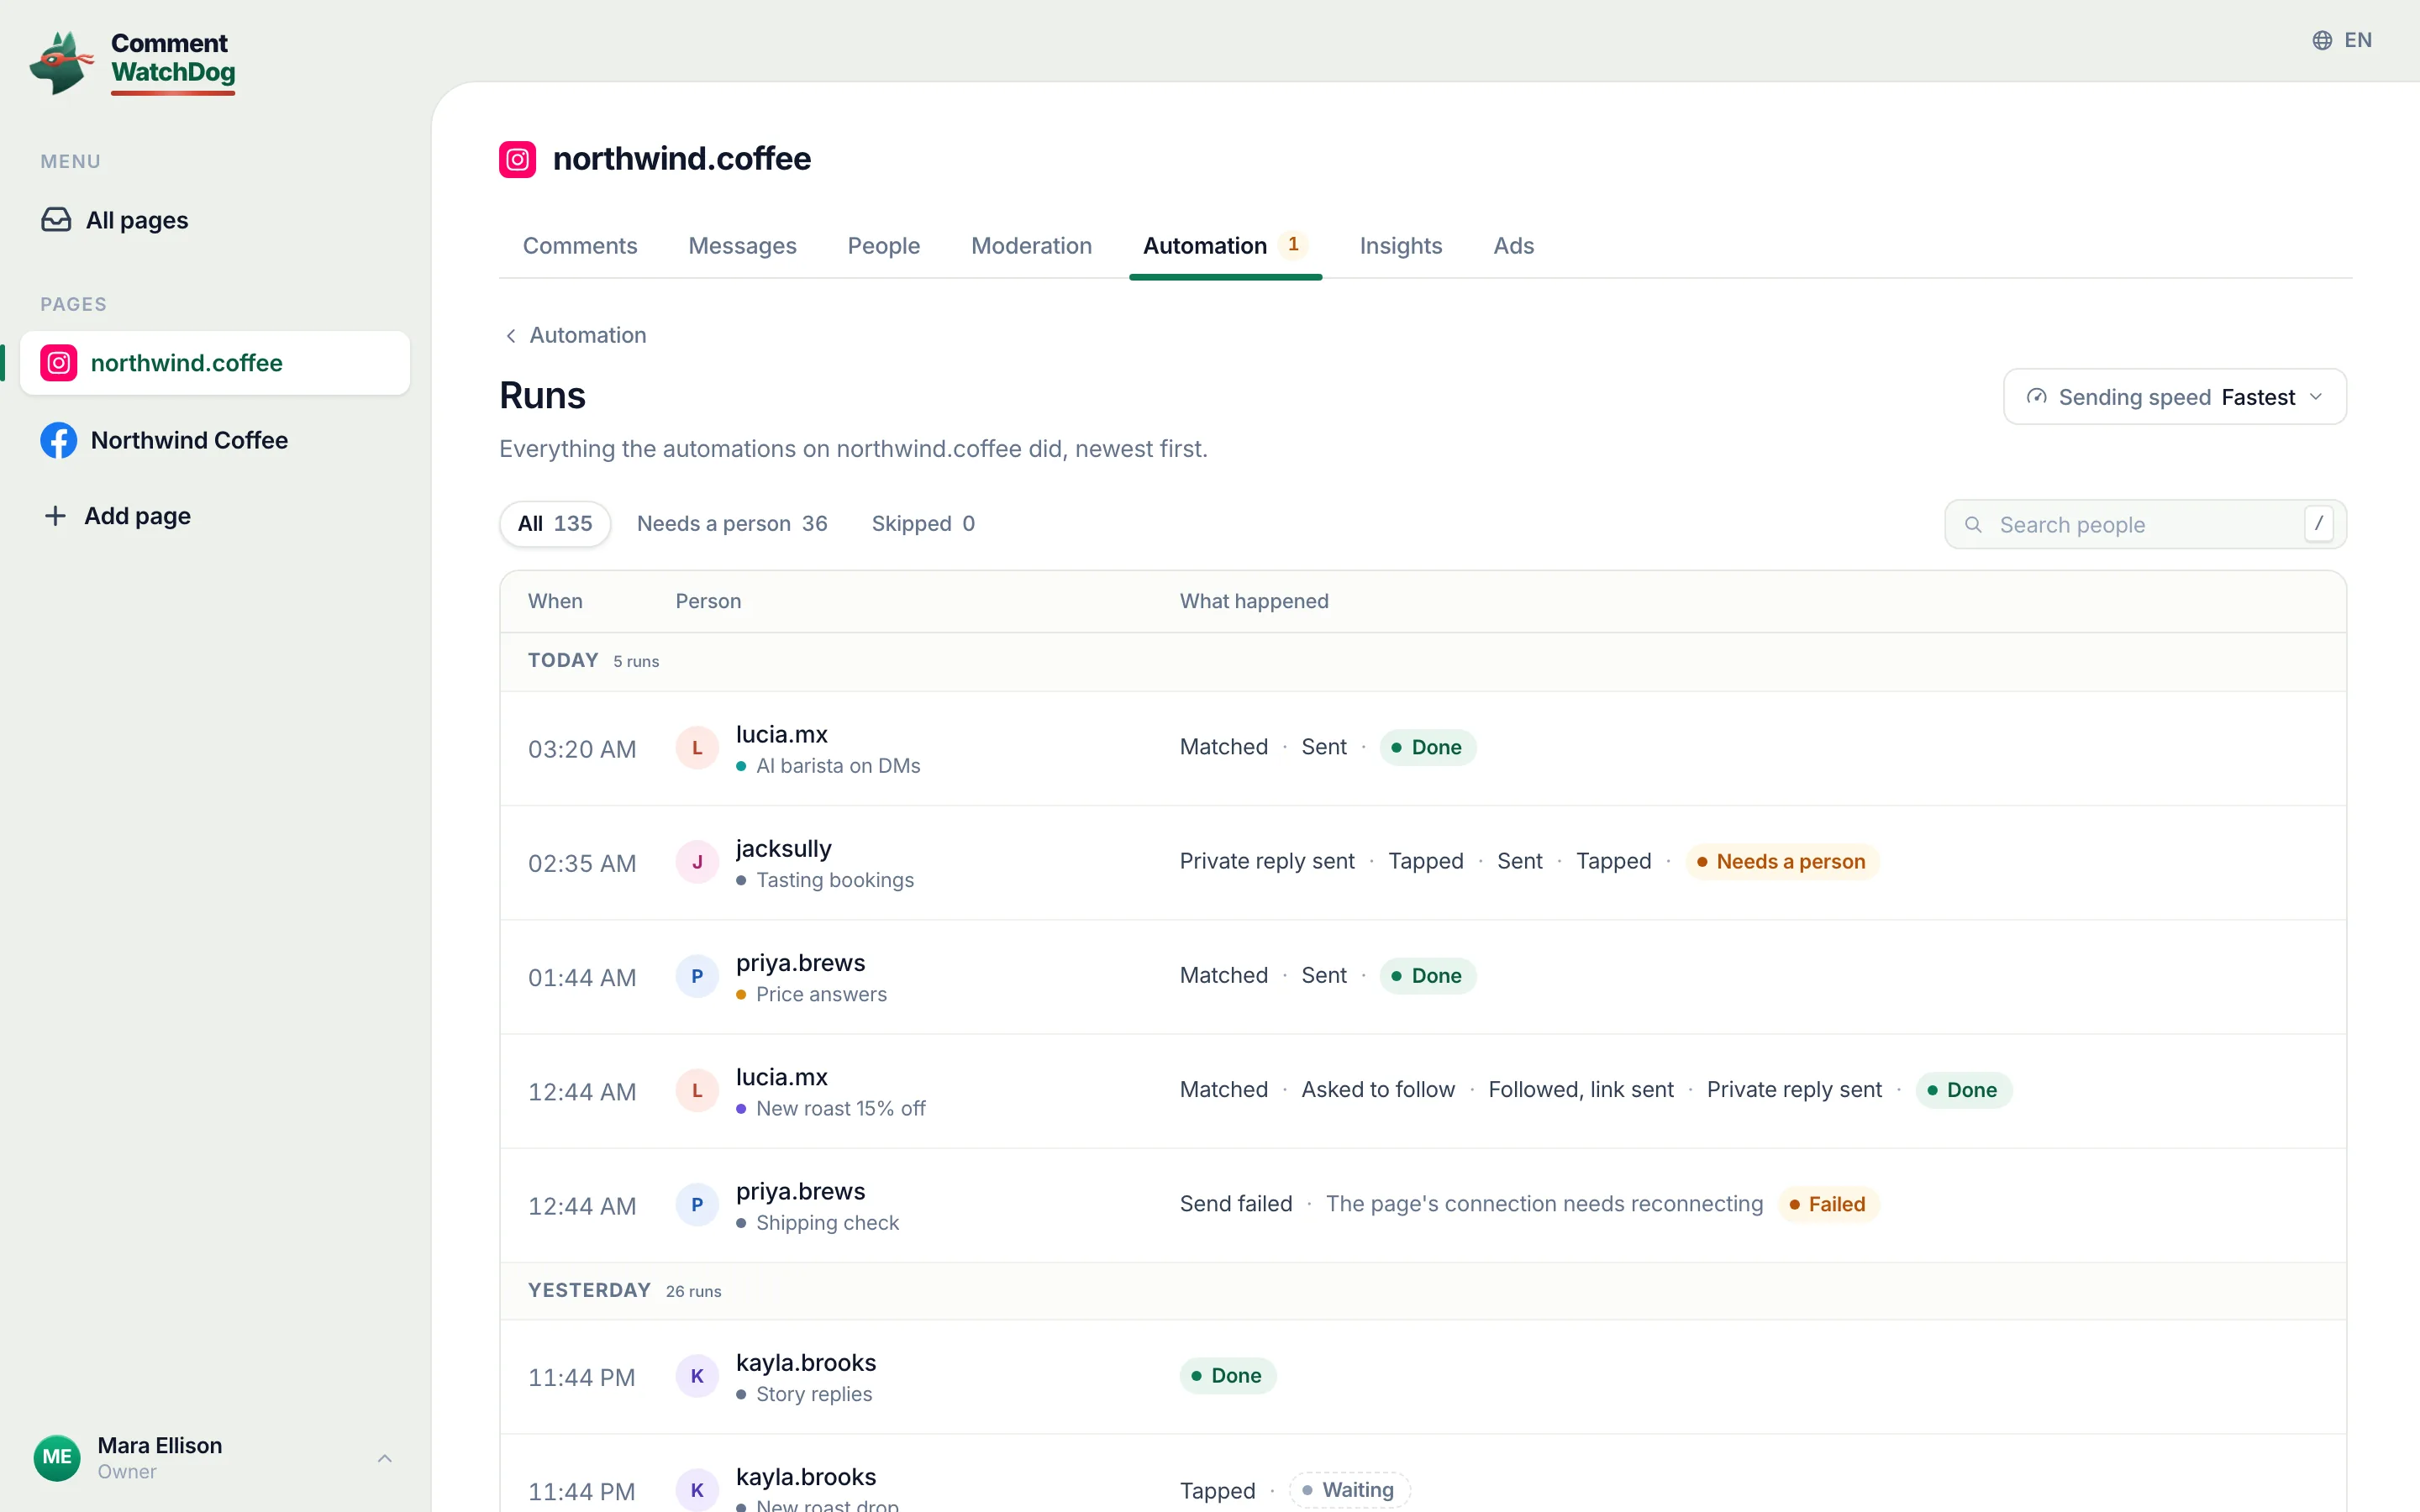Click kayla.brooks avatar on Tapped Waiting row
2420x1512 pixels.
[x=697, y=1490]
